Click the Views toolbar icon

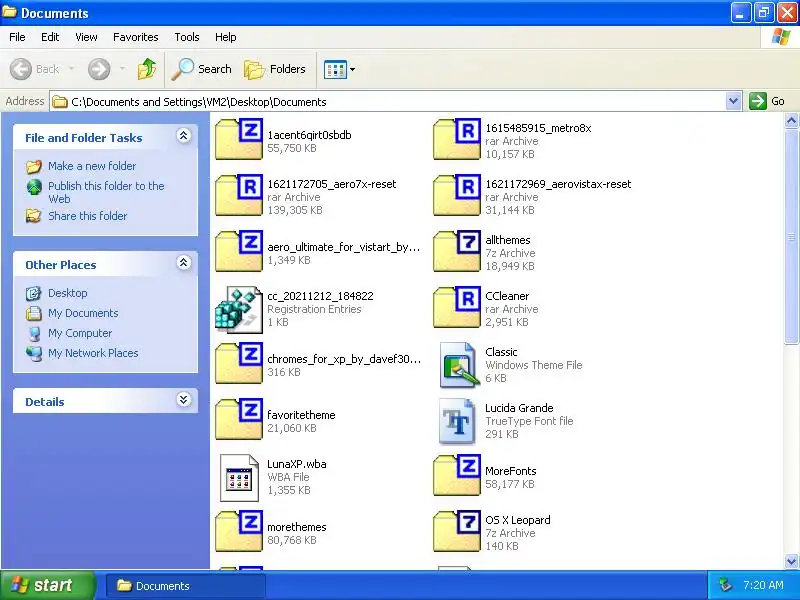tap(335, 69)
